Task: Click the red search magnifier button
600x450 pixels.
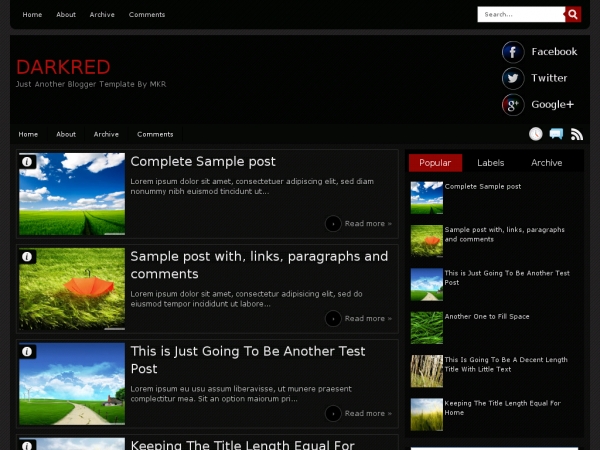Action: 573,14
